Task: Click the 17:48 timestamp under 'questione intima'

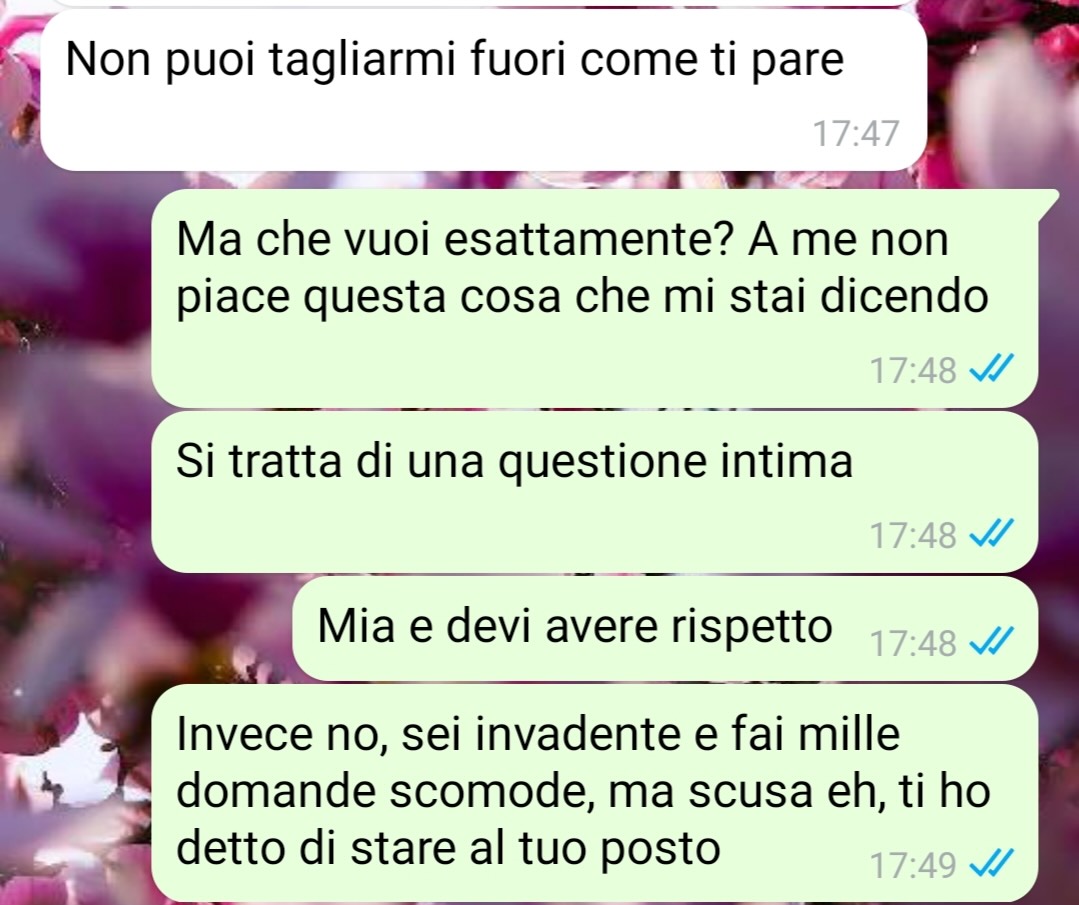Action: (x=913, y=535)
